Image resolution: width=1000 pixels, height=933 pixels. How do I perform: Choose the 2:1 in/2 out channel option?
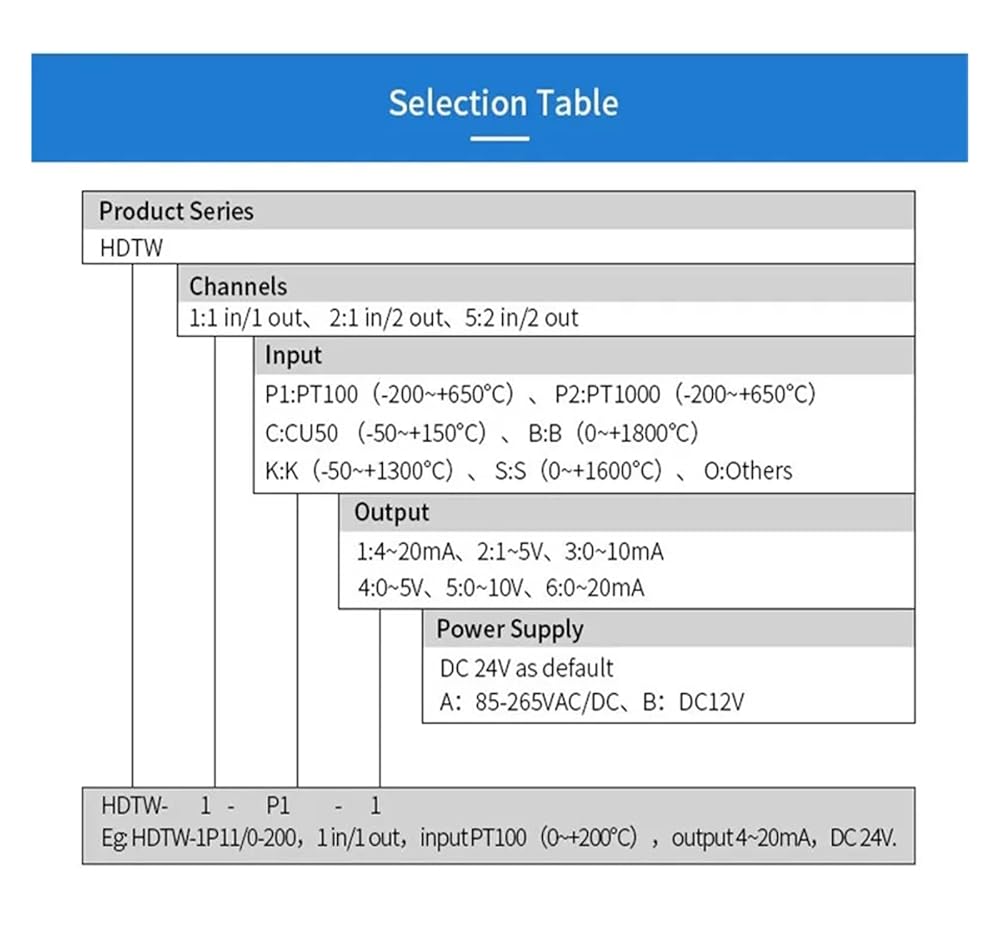tap(386, 318)
